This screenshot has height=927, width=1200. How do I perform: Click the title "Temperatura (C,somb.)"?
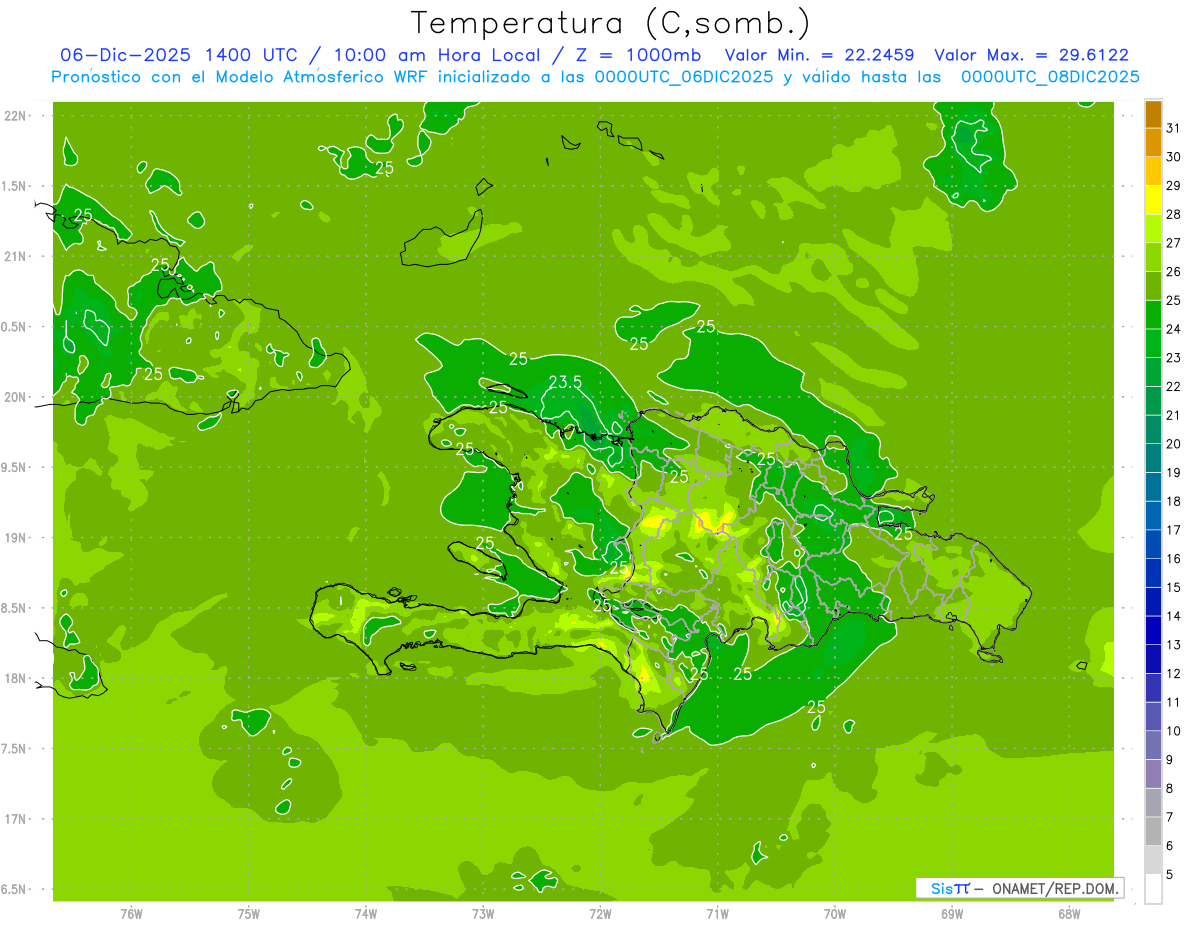(610, 23)
